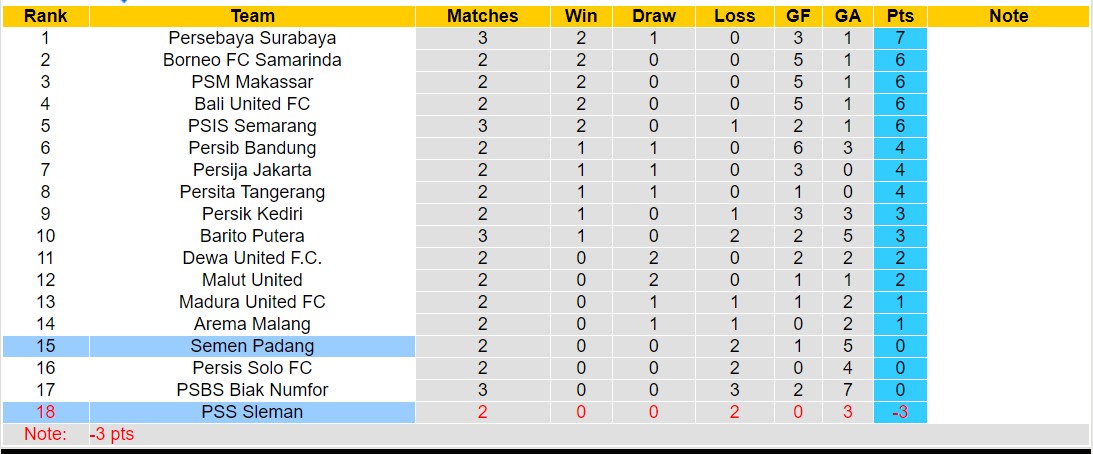The height and width of the screenshot is (454, 1093).
Task: Click the Pts column header
Action: [x=900, y=16]
